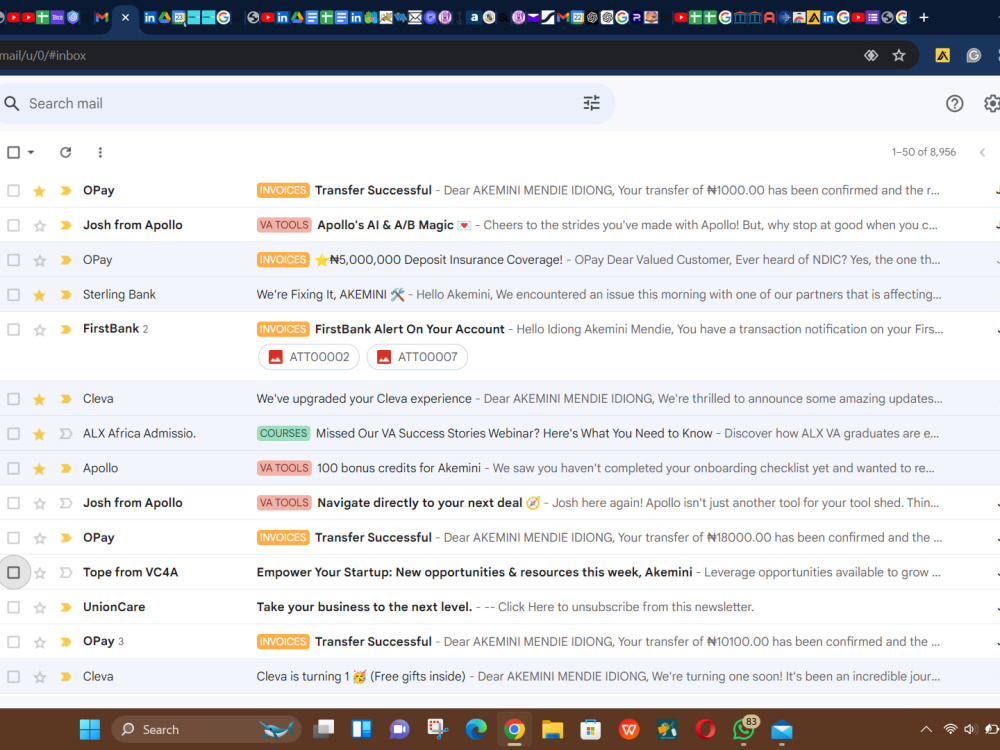The image size is (1000, 750).
Task: Open File Explorer from the taskbar
Action: click(x=552, y=730)
